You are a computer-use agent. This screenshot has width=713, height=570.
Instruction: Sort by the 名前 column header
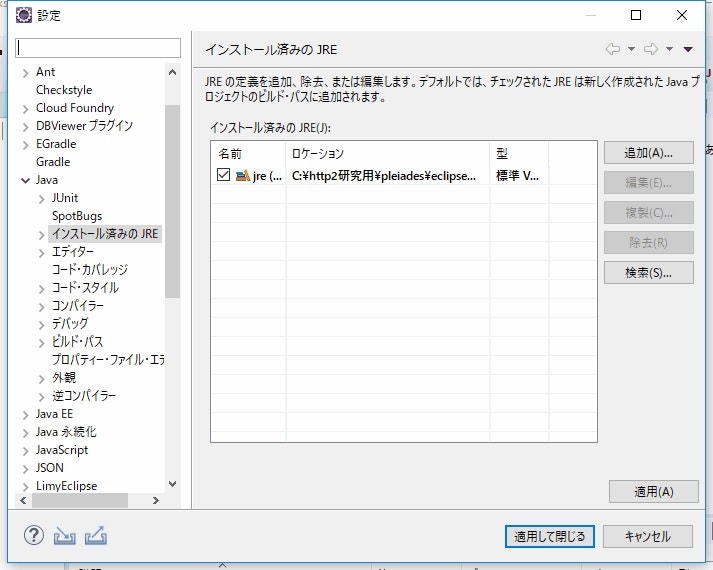249,154
